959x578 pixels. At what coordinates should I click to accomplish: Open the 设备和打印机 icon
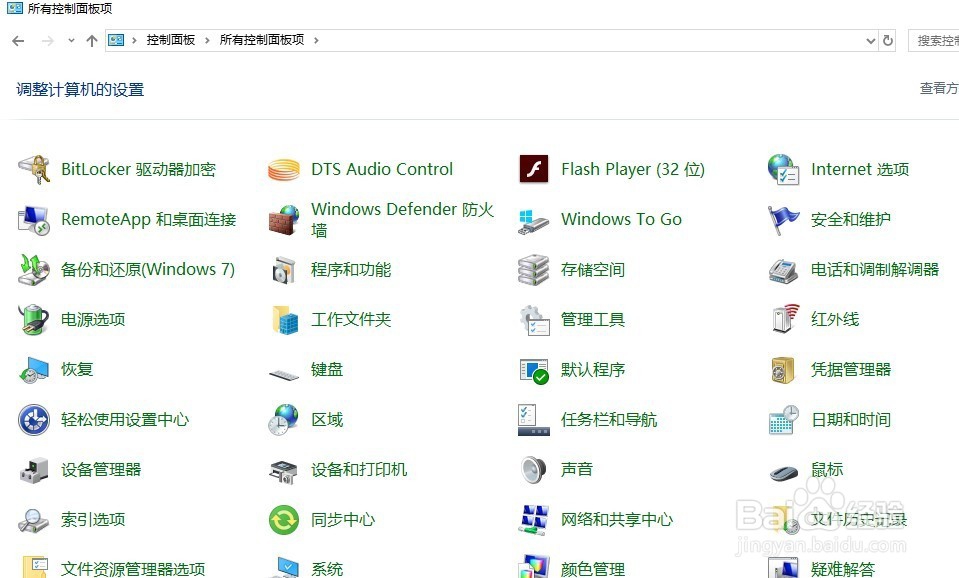point(284,472)
